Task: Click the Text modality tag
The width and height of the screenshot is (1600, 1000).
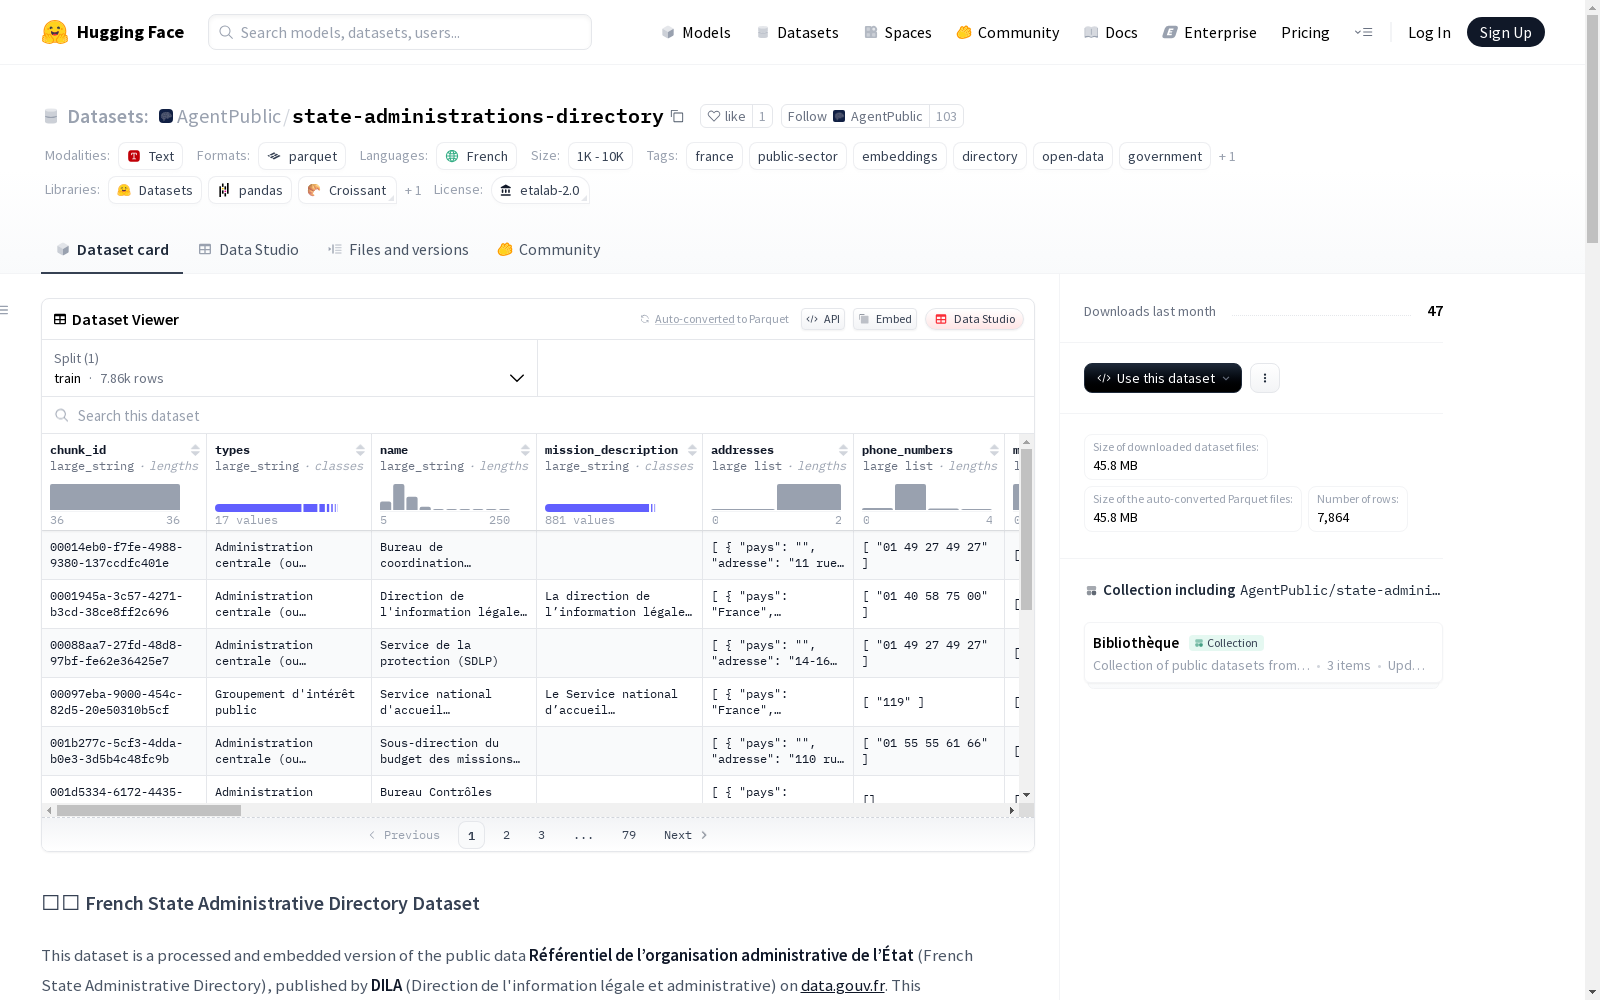Action: tap(150, 156)
